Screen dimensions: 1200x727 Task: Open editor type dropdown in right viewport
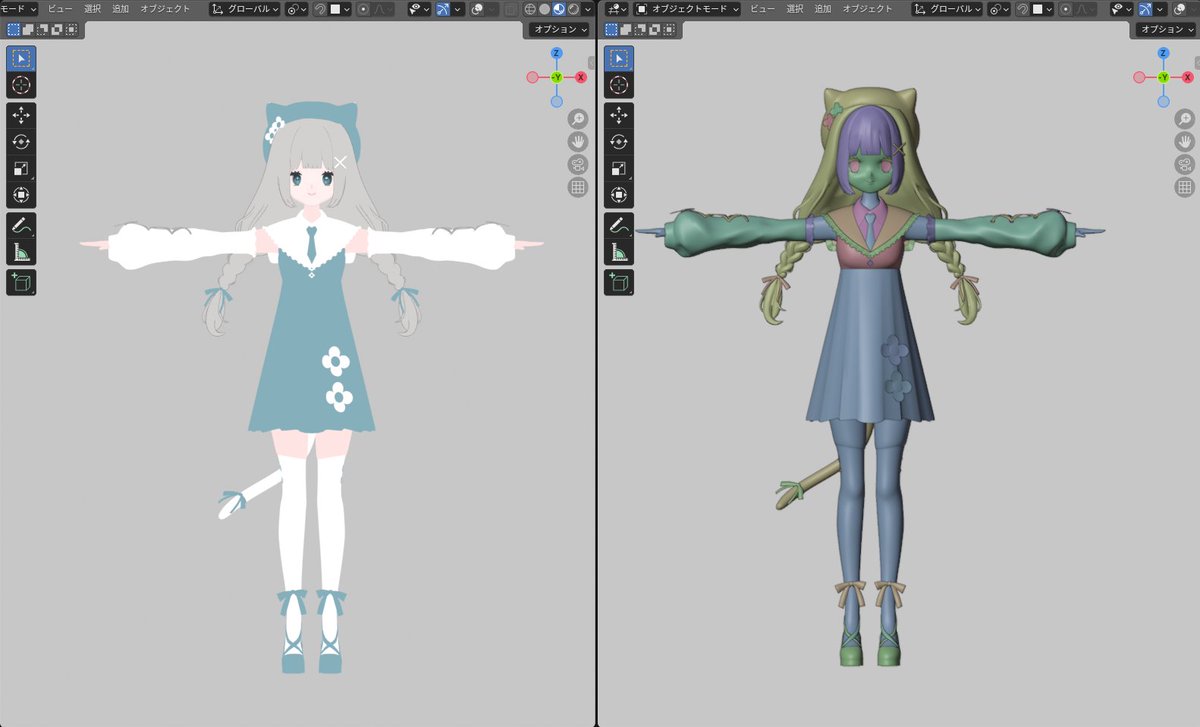616,9
